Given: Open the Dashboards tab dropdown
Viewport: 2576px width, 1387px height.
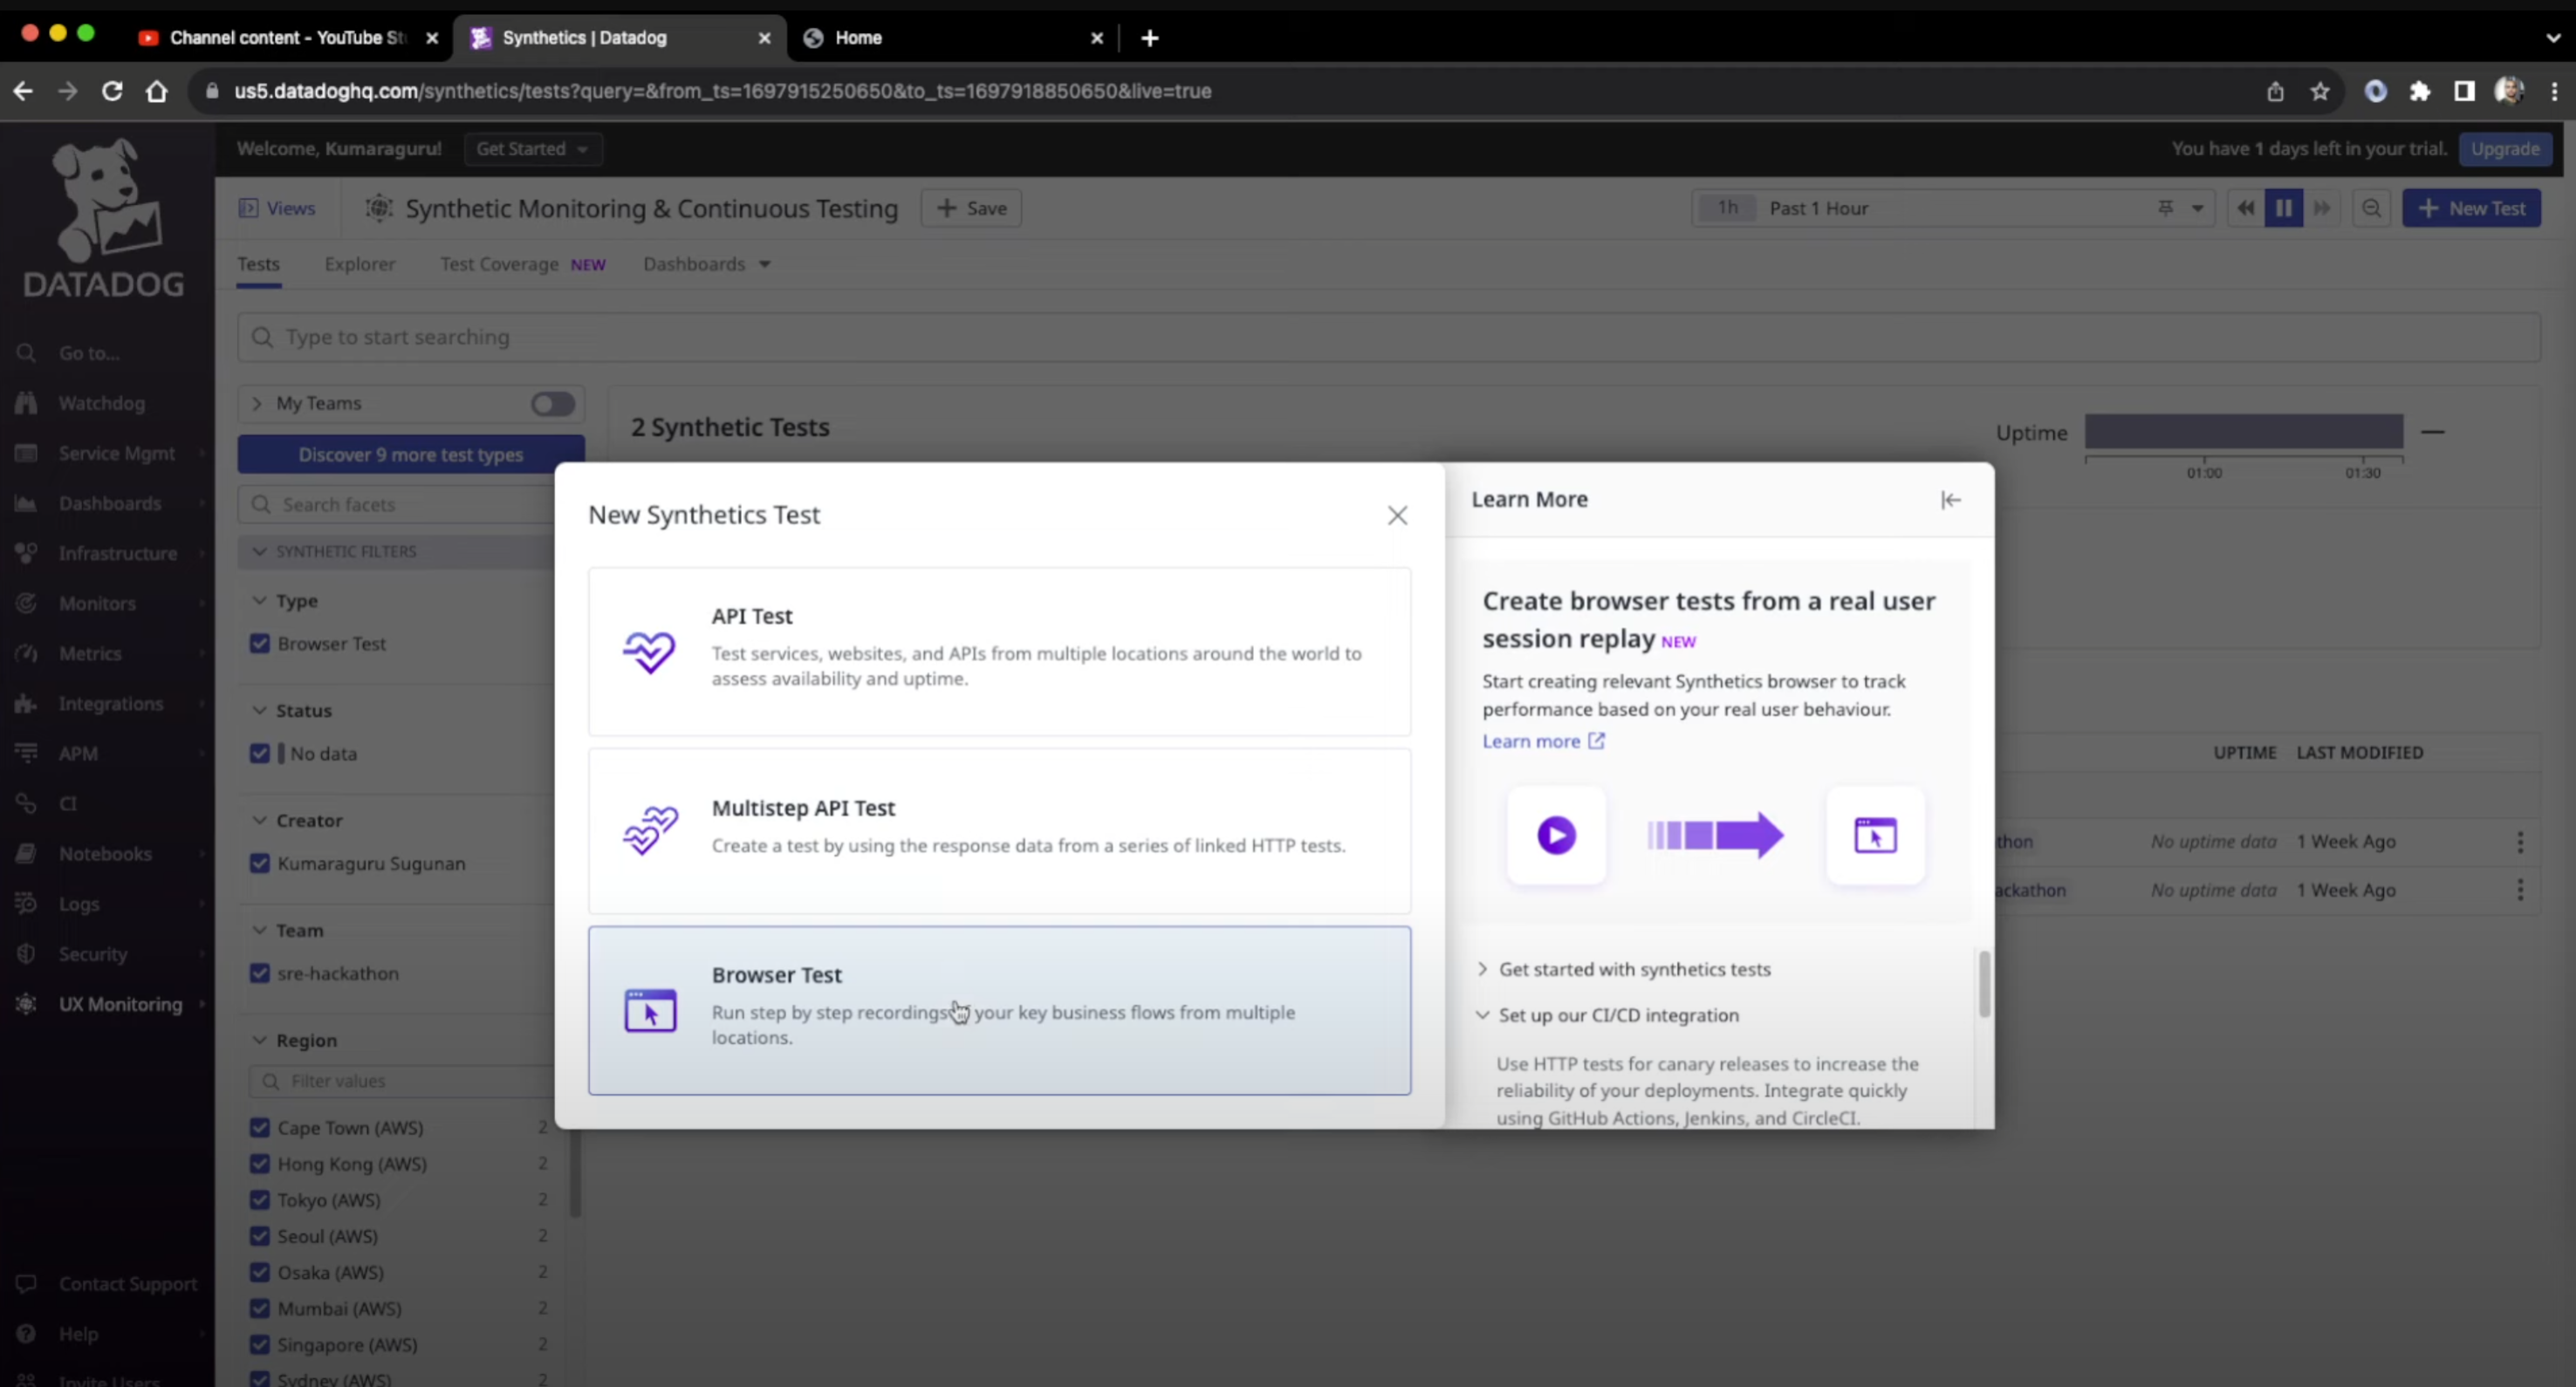Looking at the screenshot, I should (707, 264).
